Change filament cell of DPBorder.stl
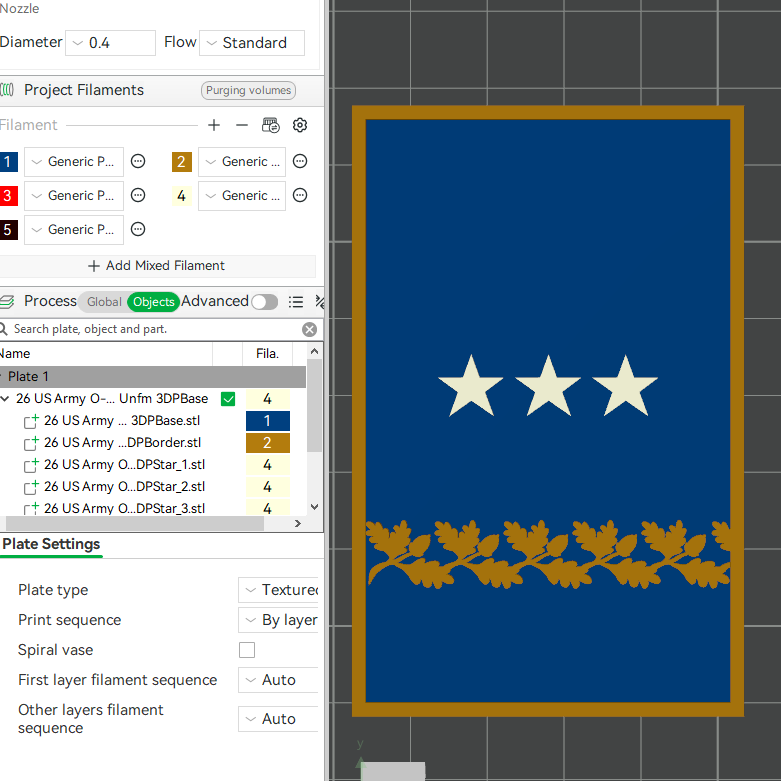The width and height of the screenshot is (781, 781). tap(268, 443)
